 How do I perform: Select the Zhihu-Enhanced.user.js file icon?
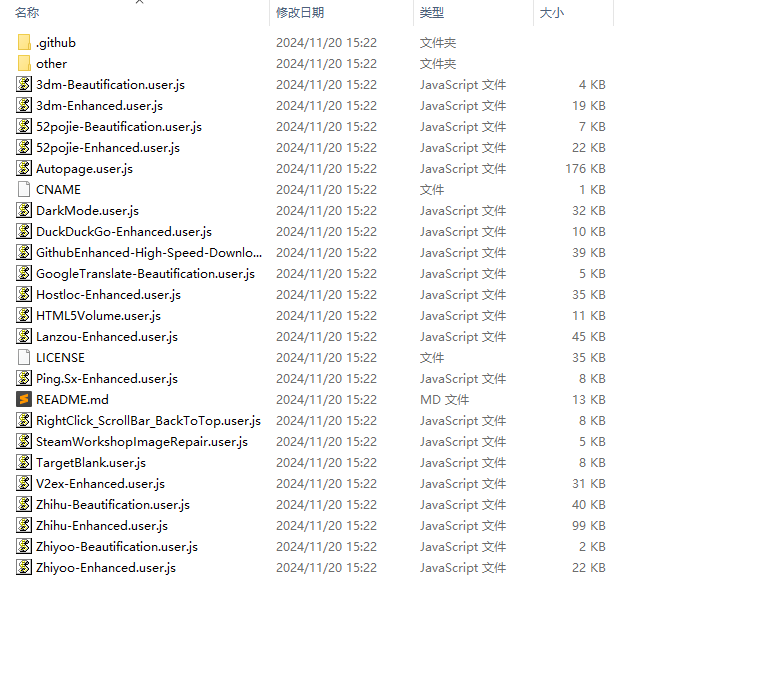pos(24,526)
